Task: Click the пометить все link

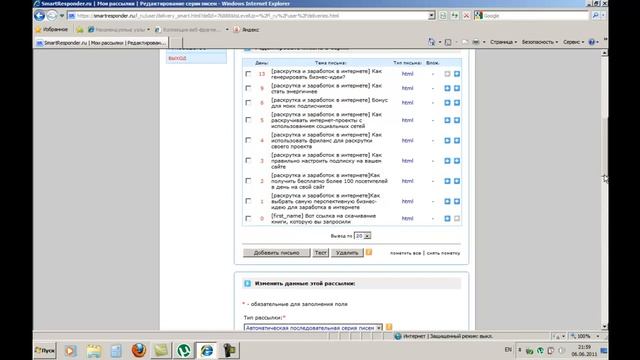Action: pos(405,253)
